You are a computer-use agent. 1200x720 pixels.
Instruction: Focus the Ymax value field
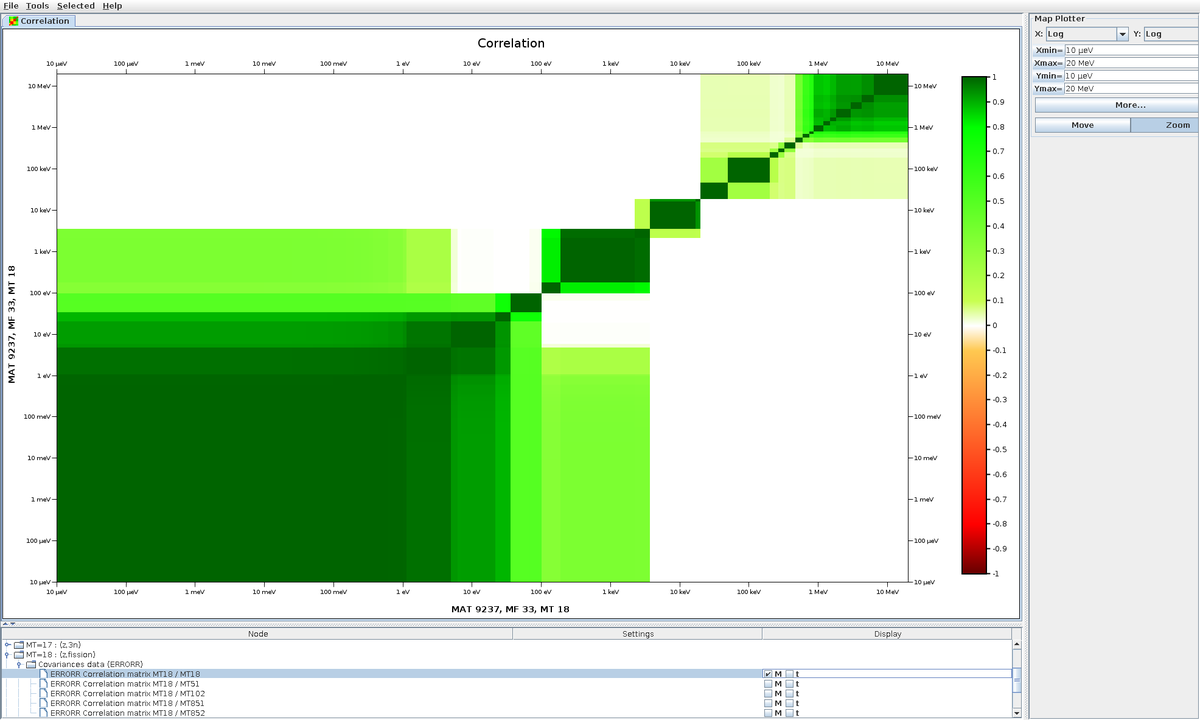point(1131,89)
